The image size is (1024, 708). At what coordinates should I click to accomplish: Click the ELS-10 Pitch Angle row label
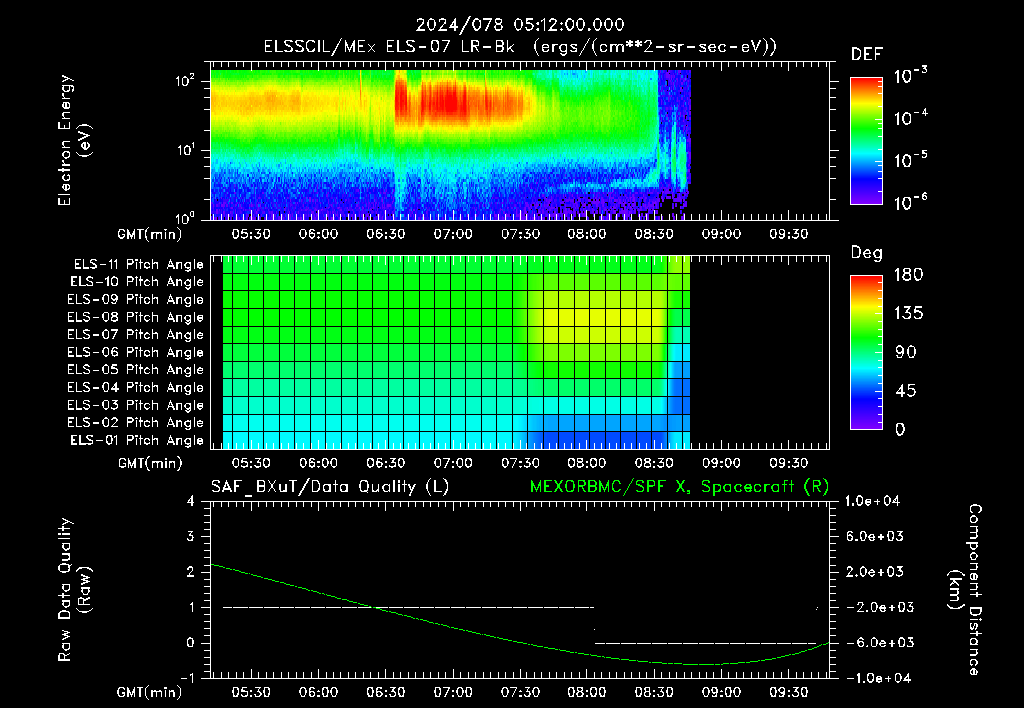point(137,282)
